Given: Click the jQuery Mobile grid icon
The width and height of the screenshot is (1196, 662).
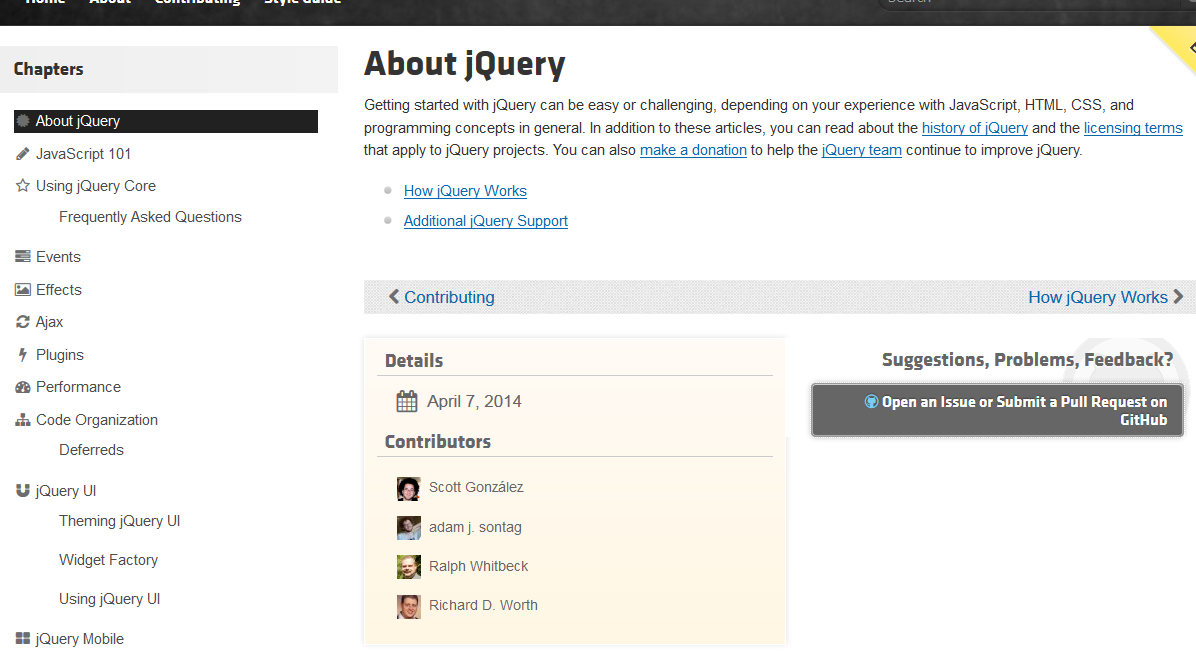Looking at the screenshot, I should pos(23,639).
